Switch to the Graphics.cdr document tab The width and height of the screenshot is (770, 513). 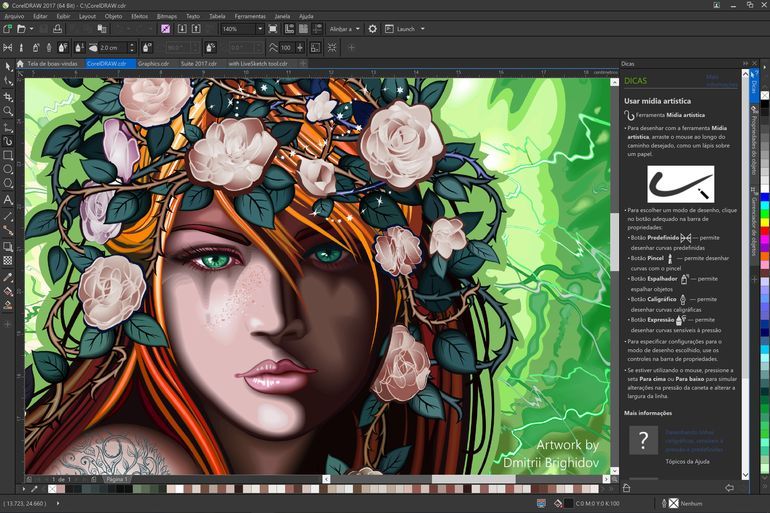[x=153, y=63]
